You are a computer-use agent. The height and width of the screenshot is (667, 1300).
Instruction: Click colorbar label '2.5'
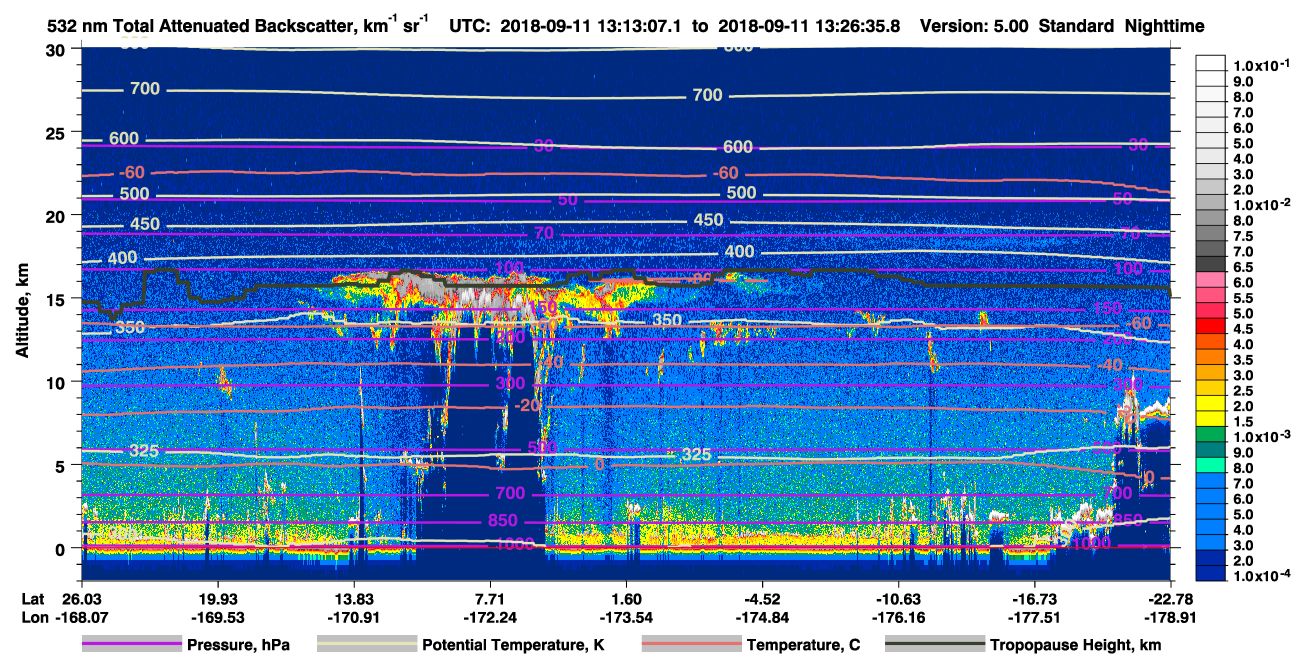(1244, 391)
